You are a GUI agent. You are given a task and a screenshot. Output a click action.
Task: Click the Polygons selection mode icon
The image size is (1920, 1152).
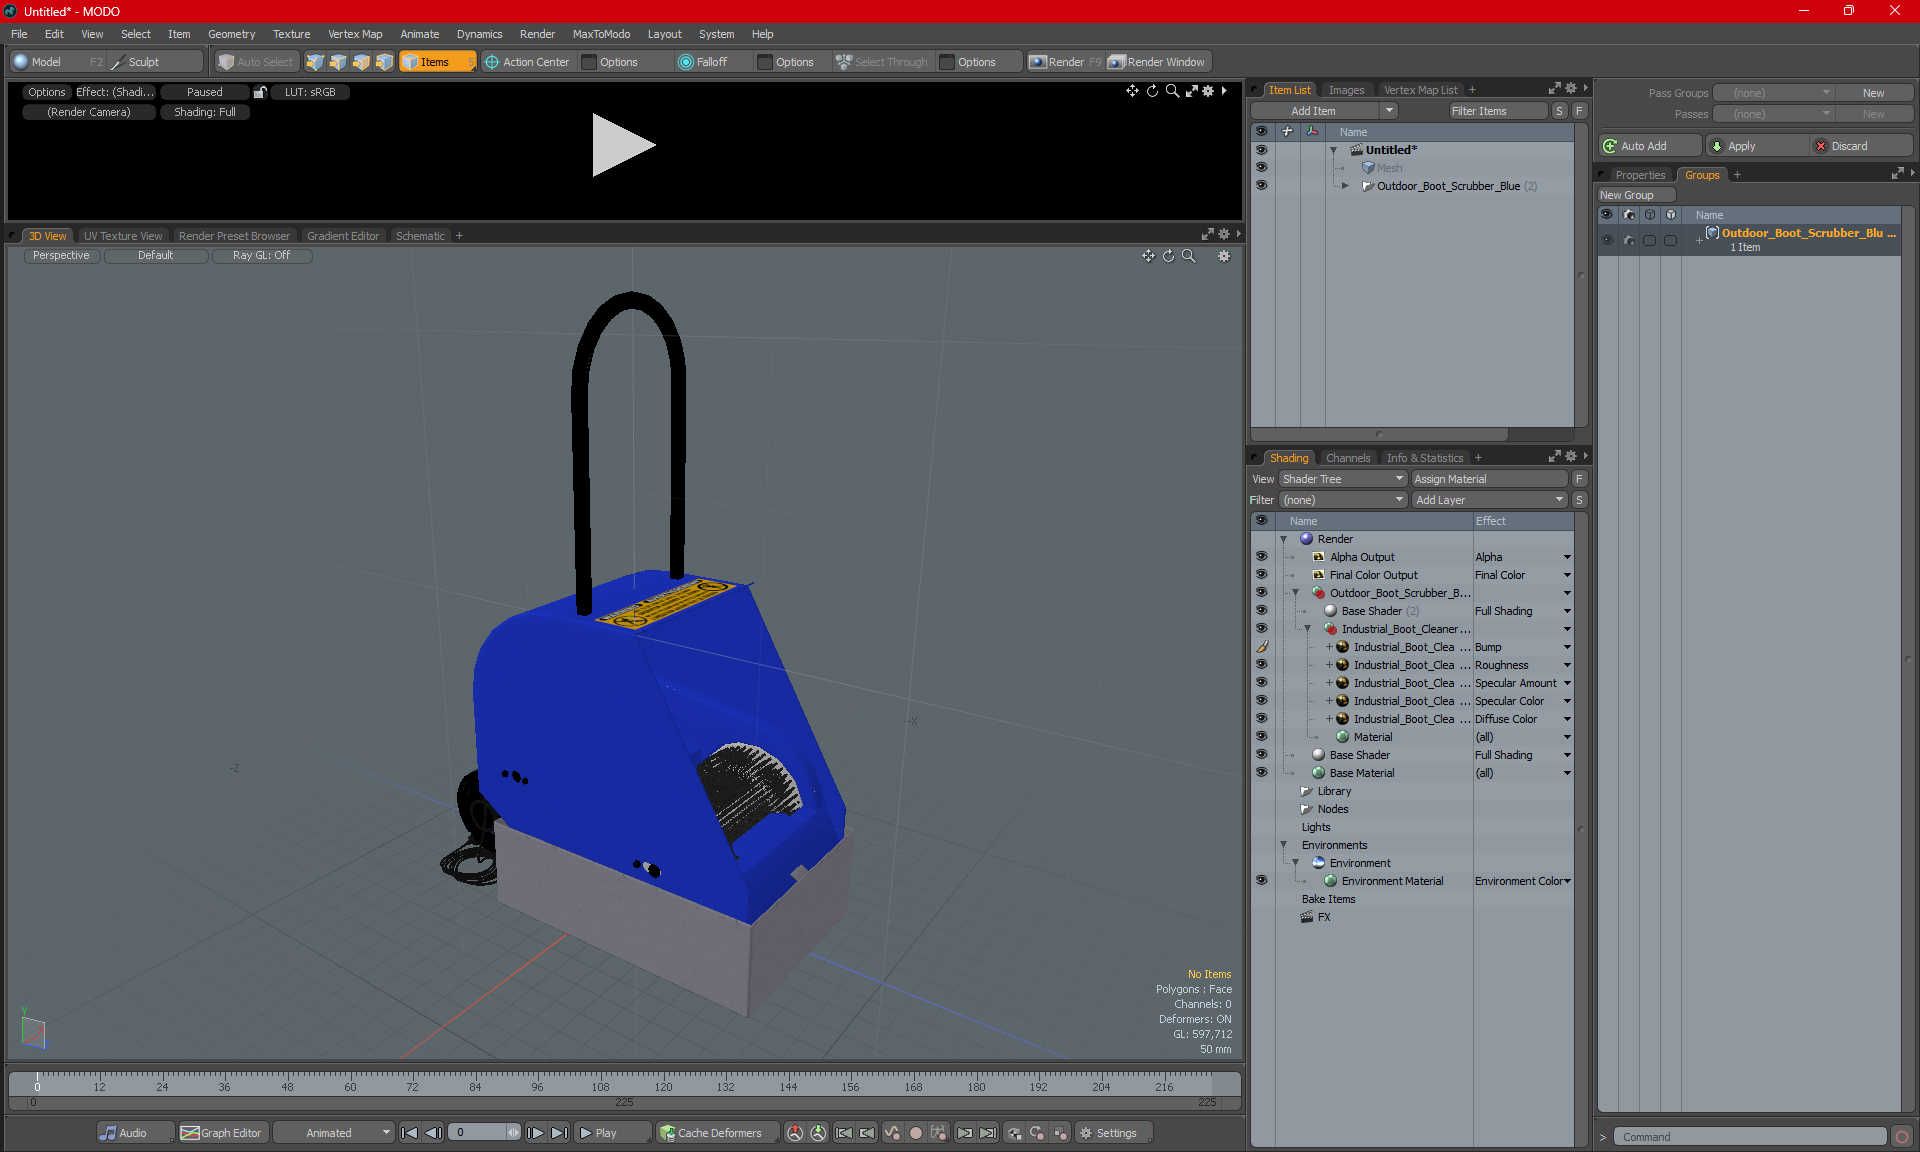361,62
